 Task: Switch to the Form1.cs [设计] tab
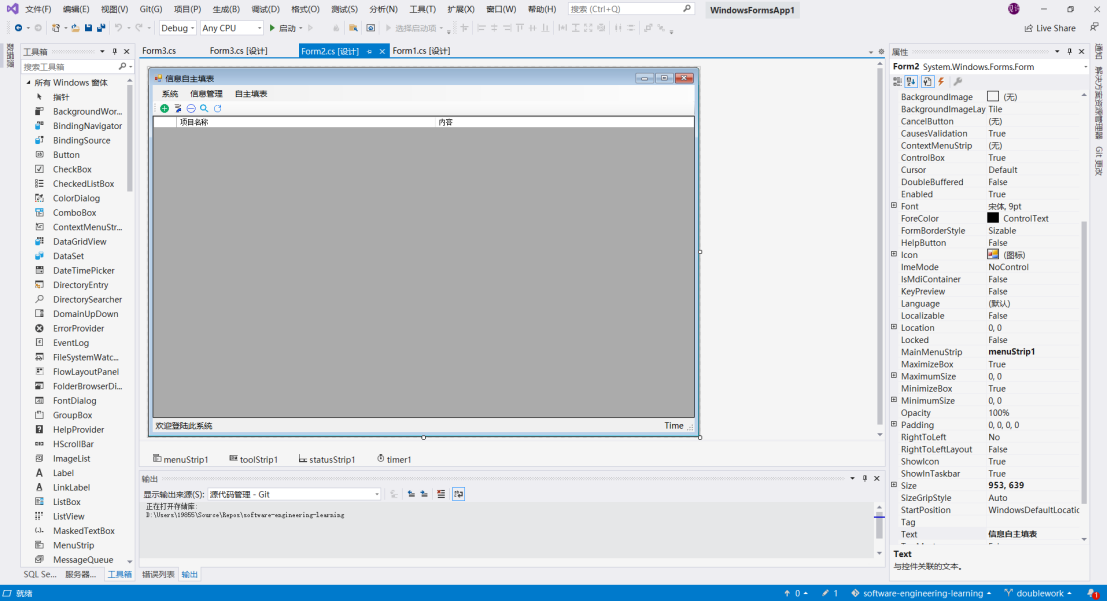[421, 51]
